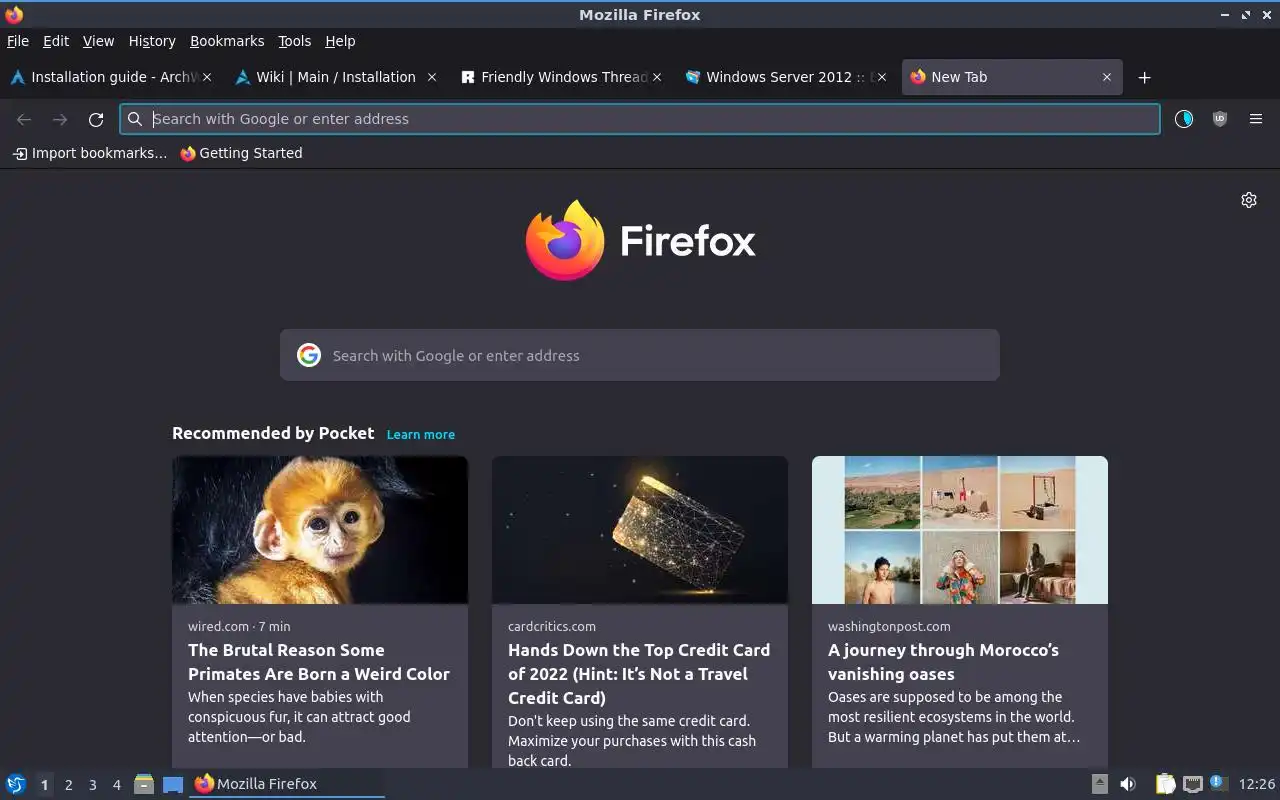Open the hamburger application menu
The height and width of the screenshot is (800, 1280).
pos(1256,119)
